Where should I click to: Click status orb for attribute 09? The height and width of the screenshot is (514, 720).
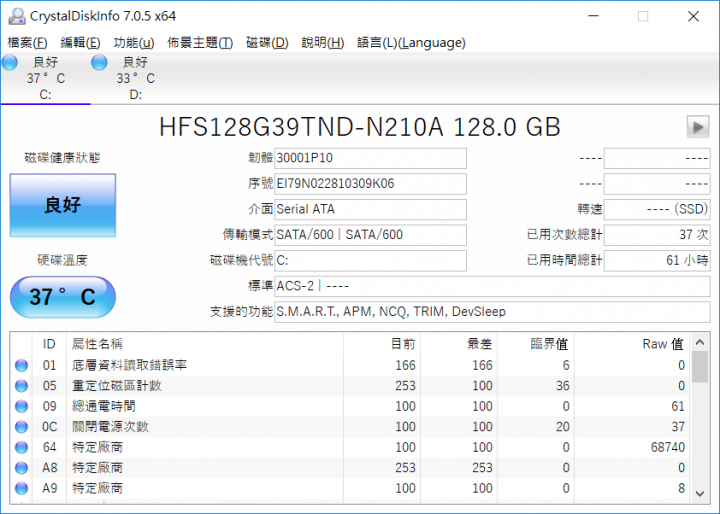(x=21, y=406)
